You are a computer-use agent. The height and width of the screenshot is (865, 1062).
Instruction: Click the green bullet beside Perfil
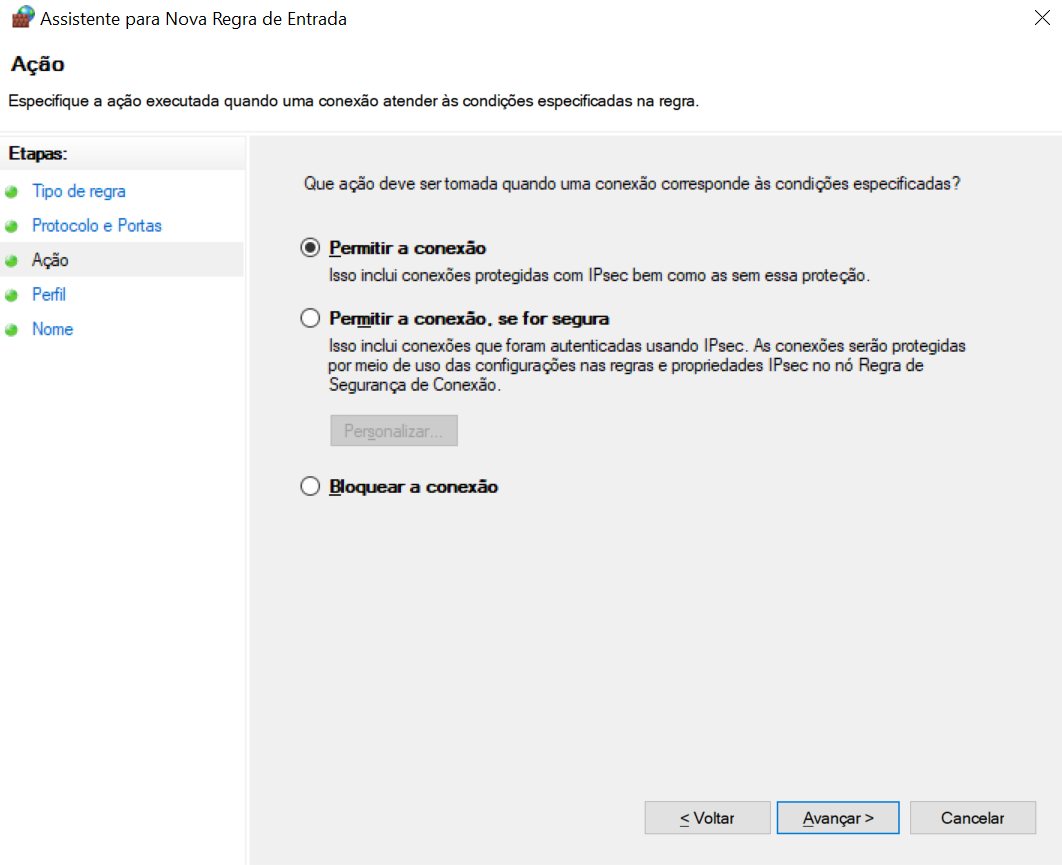point(12,295)
